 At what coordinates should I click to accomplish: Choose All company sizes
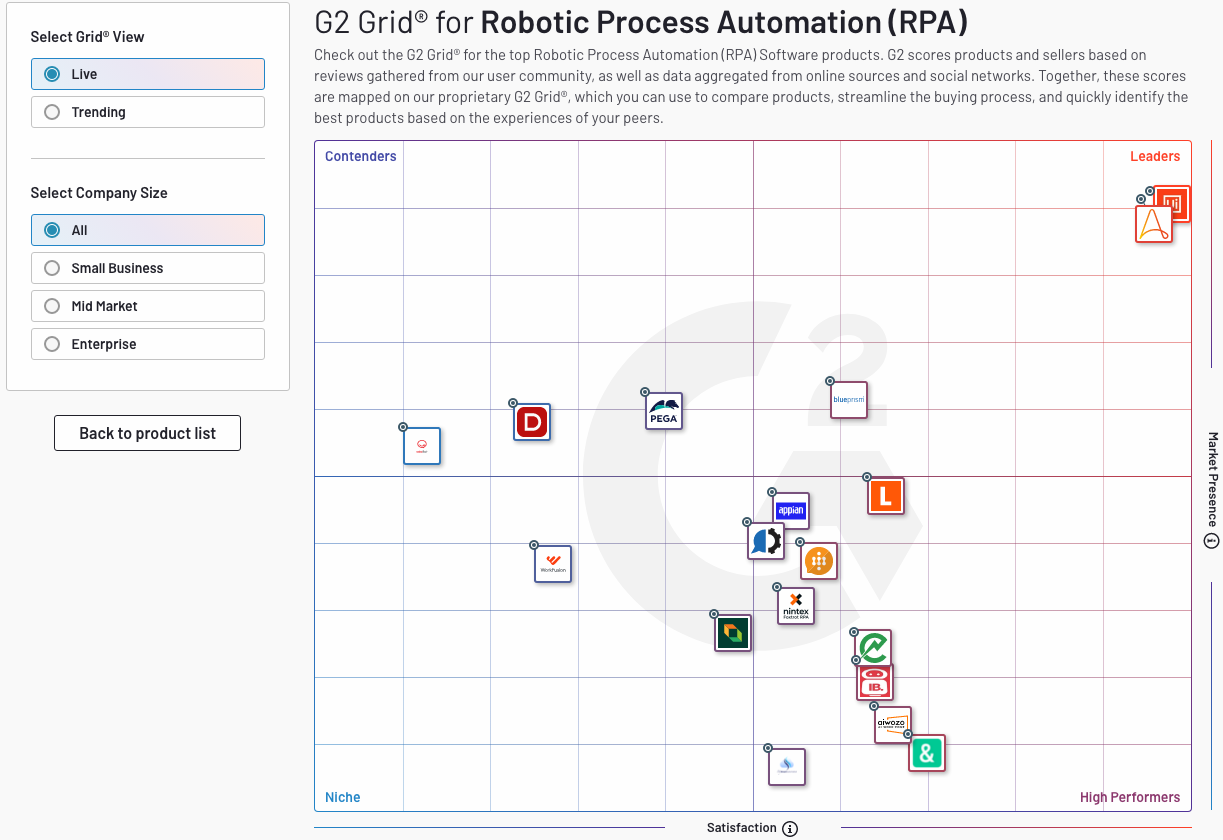(x=148, y=230)
